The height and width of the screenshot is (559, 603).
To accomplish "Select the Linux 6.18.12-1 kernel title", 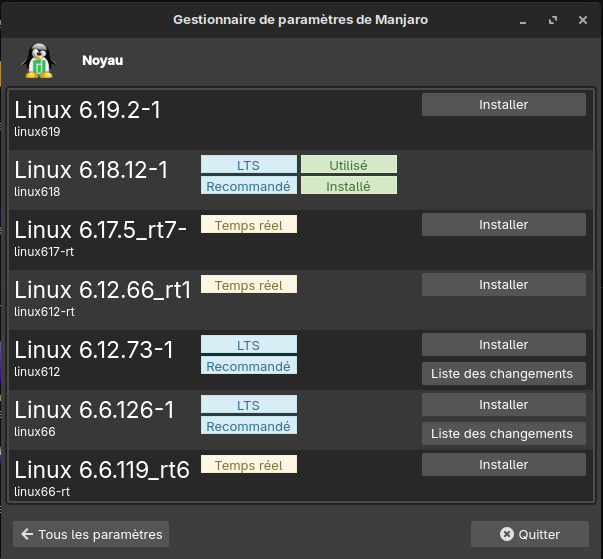I will click(91, 169).
